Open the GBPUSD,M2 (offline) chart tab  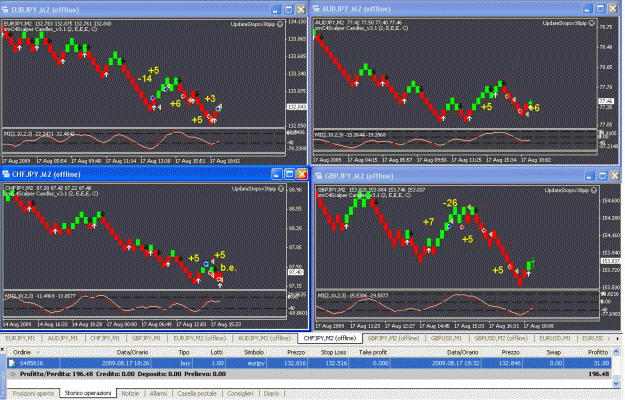click(501, 338)
